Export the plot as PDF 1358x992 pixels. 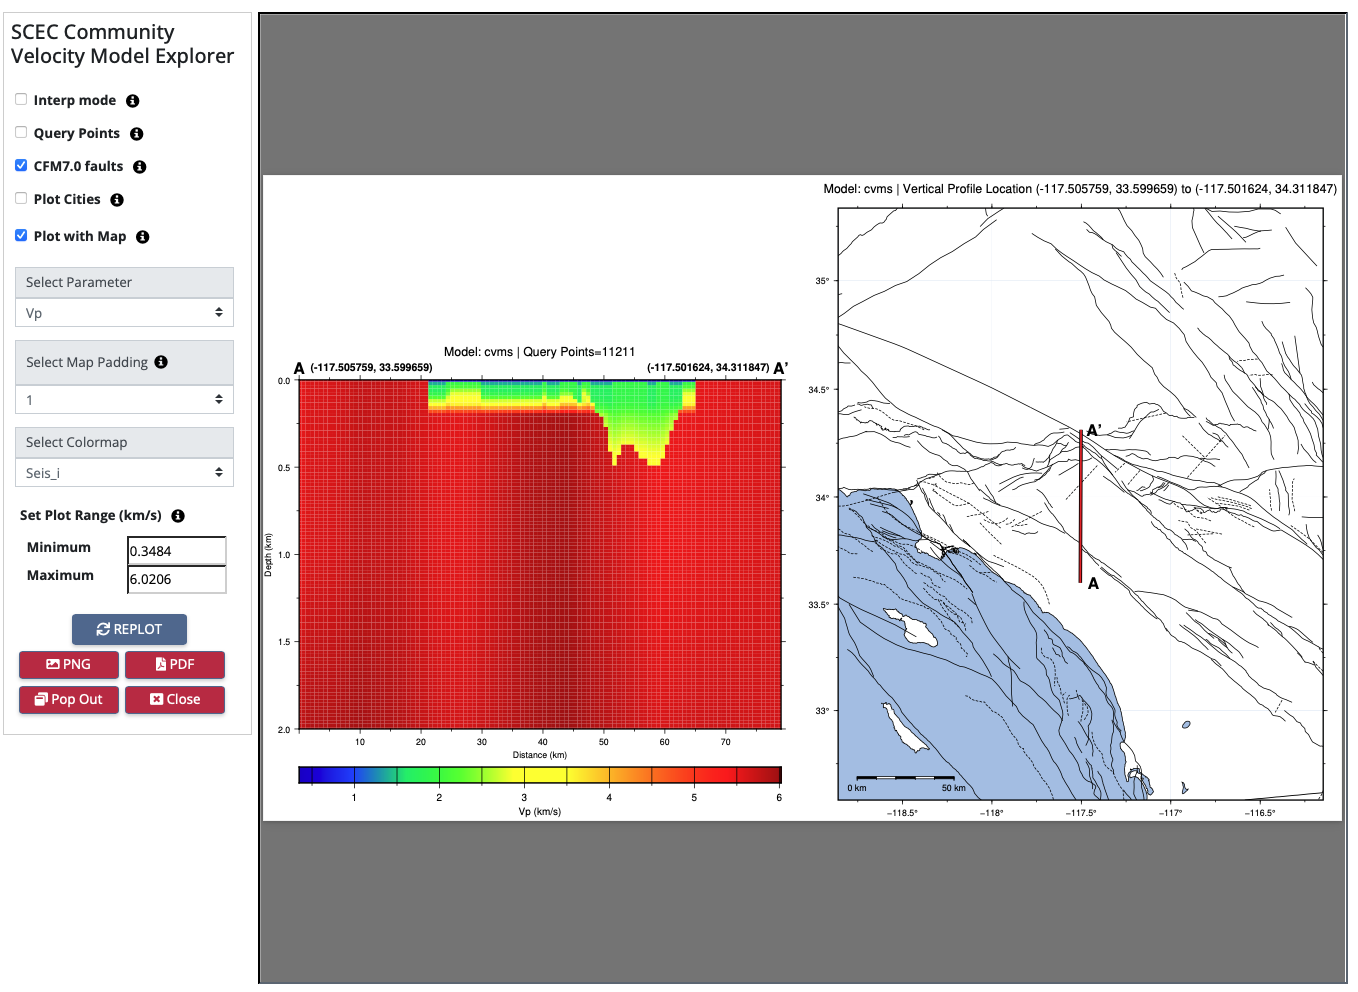click(175, 664)
